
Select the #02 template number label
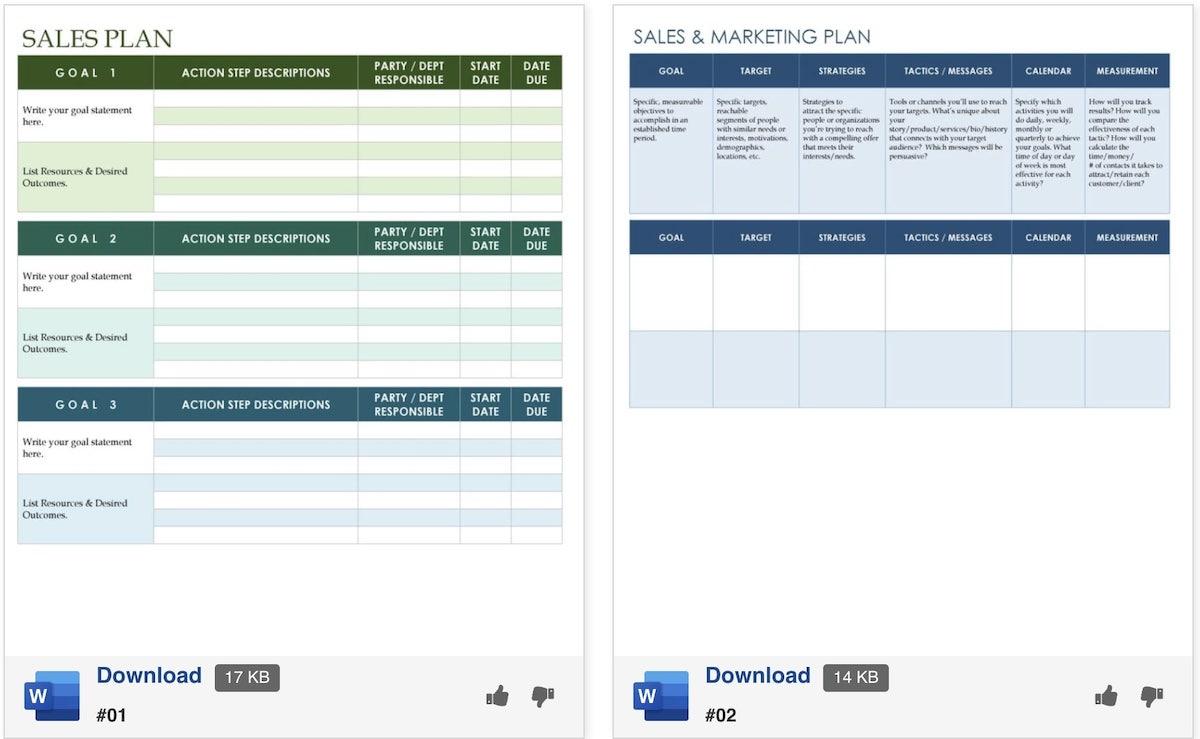pos(720,715)
